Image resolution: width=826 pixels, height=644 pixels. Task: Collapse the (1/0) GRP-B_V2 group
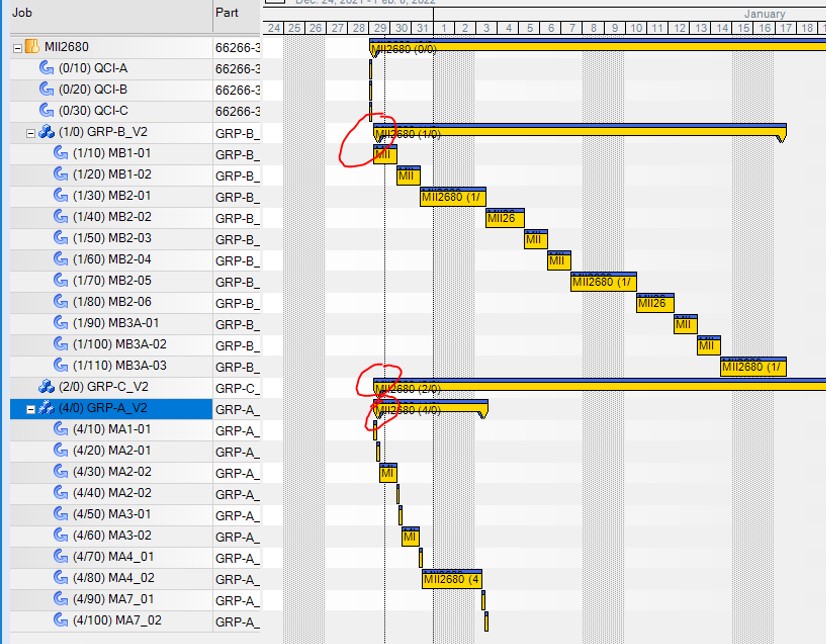coord(31,133)
